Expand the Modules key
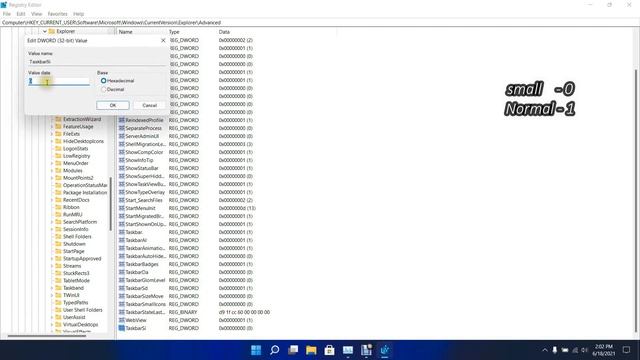The height and width of the screenshot is (360, 640). [52, 171]
